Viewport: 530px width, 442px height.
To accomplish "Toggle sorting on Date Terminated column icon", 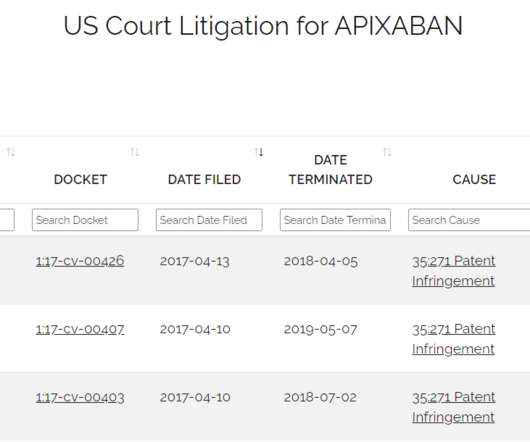I will pos(387,152).
